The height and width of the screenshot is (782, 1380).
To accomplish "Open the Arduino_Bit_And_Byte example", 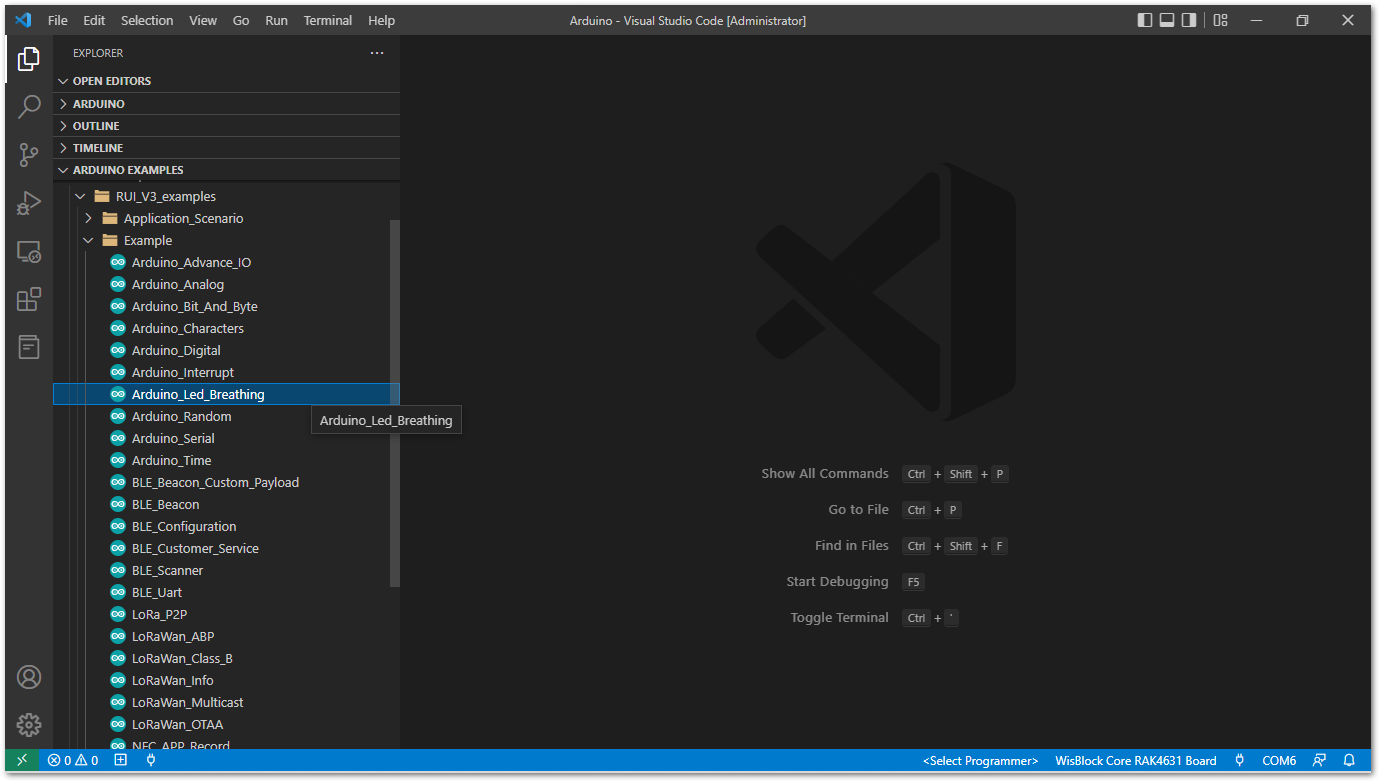I will point(226,307).
